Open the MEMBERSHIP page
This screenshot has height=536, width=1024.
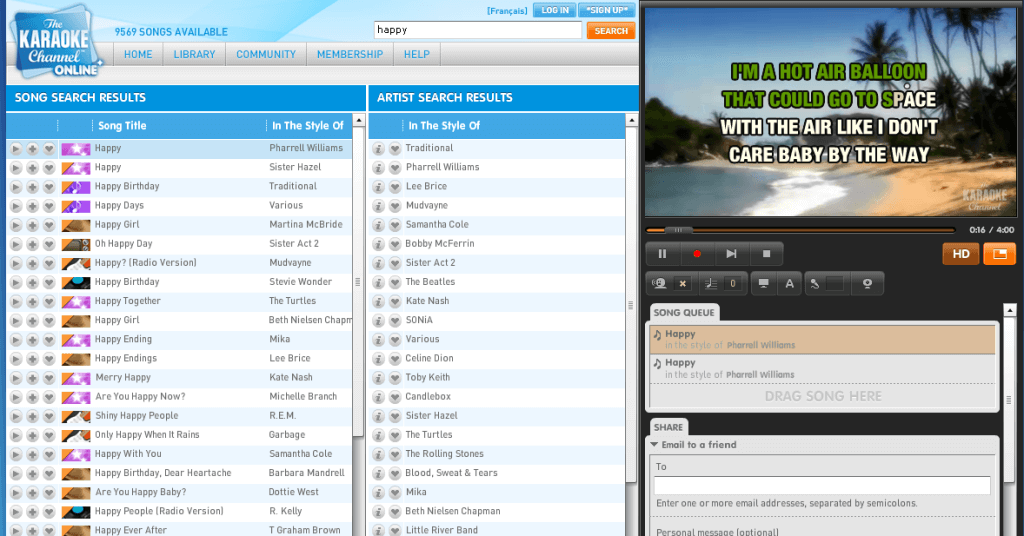tap(350, 54)
